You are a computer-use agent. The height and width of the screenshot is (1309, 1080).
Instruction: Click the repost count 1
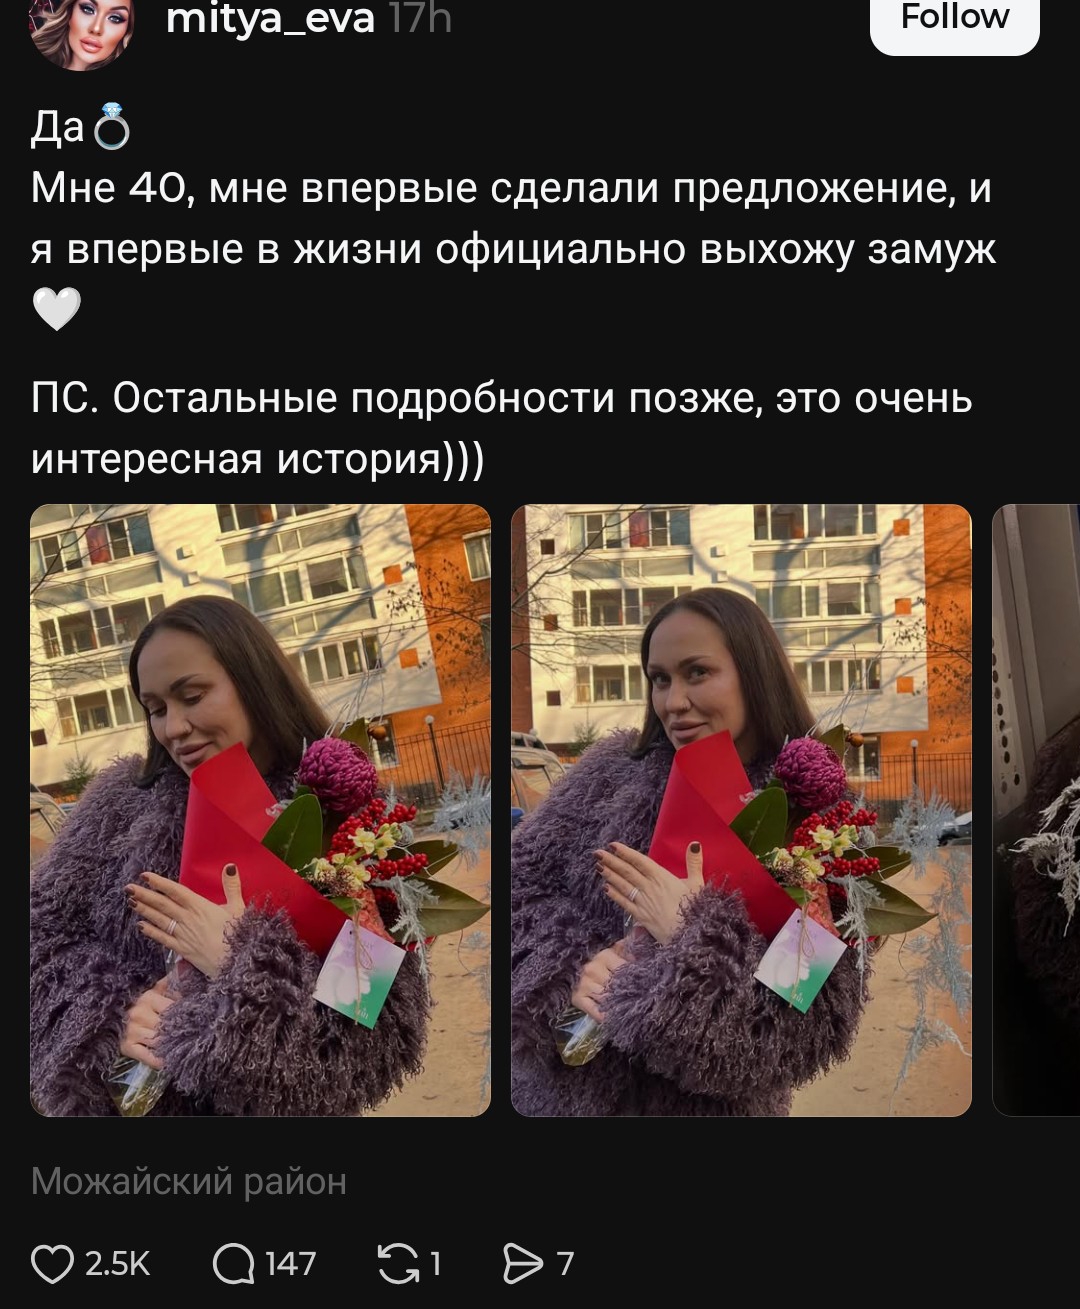(x=435, y=1264)
